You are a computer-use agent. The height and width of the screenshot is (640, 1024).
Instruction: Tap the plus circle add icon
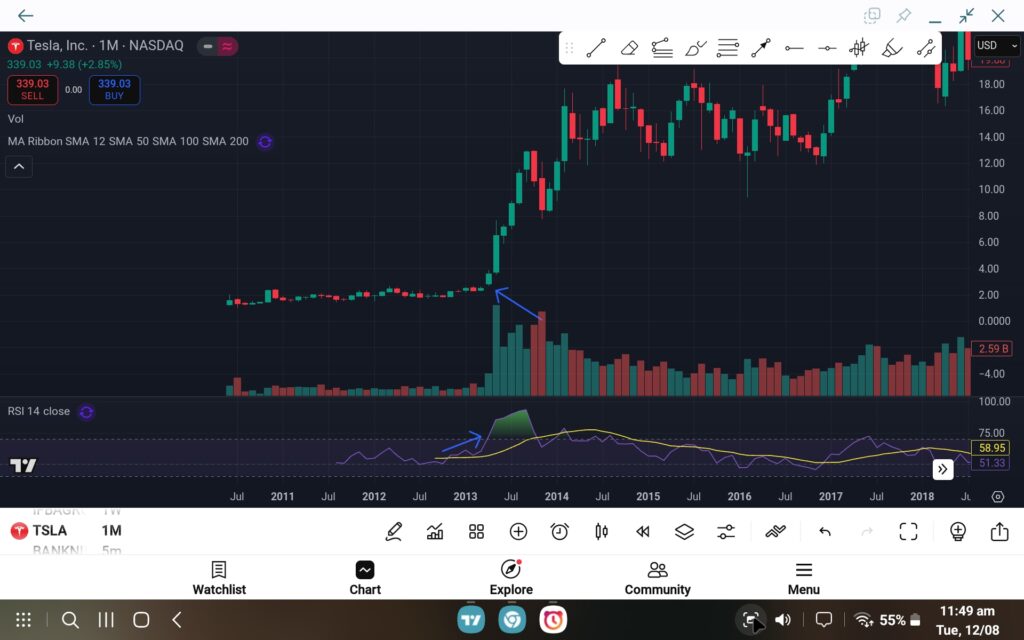pyautogui.click(x=518, y=532)
